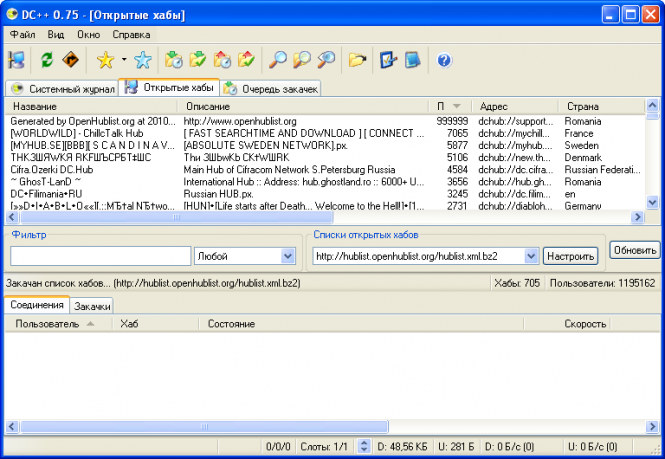This screenshot has width=665, height=459.
Task: Open settings checklist icon in toolbar
Action: 388,60
